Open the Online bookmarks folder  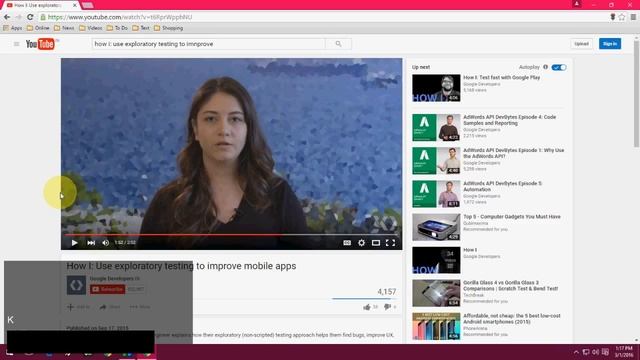pos(38,28)
